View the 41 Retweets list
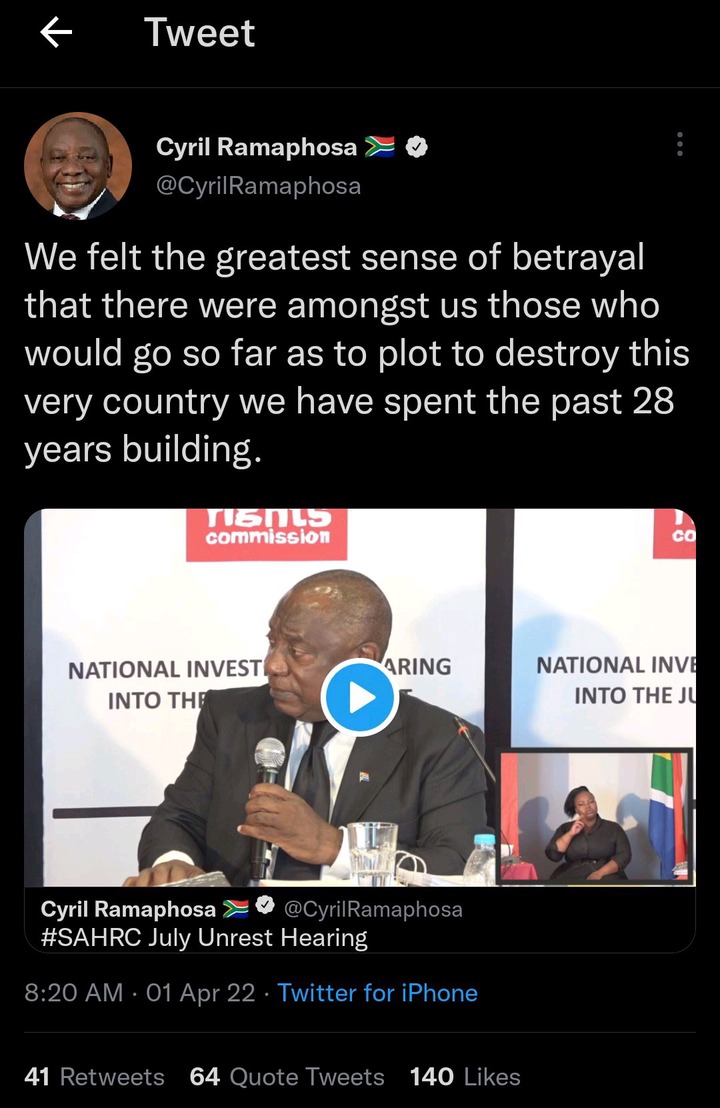 point(94,1076)
